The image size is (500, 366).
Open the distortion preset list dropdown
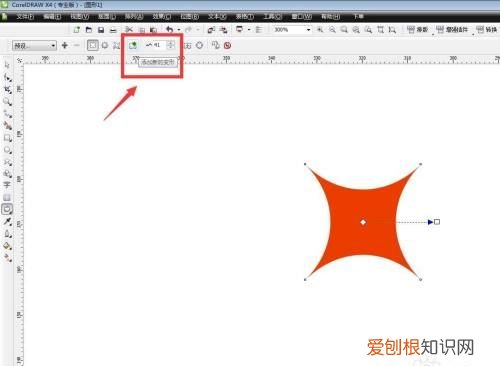click(x=53, y=45)
